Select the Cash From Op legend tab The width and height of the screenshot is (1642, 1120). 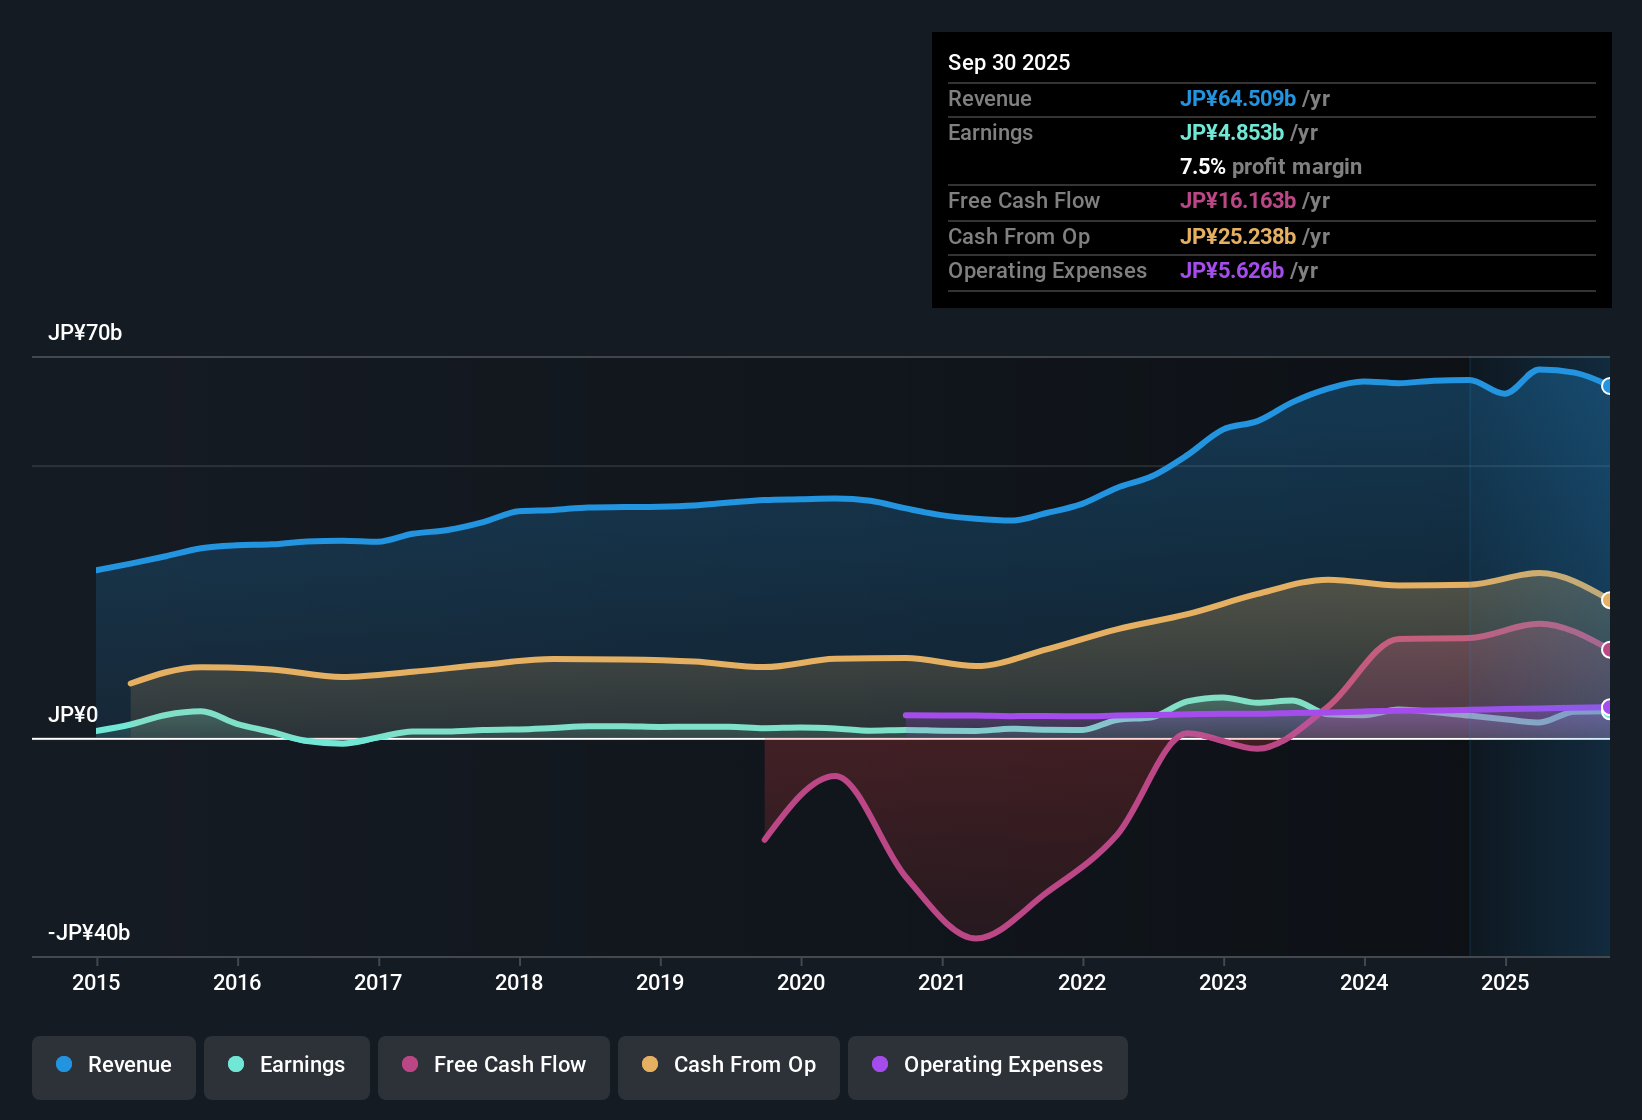pos(728,1067)
